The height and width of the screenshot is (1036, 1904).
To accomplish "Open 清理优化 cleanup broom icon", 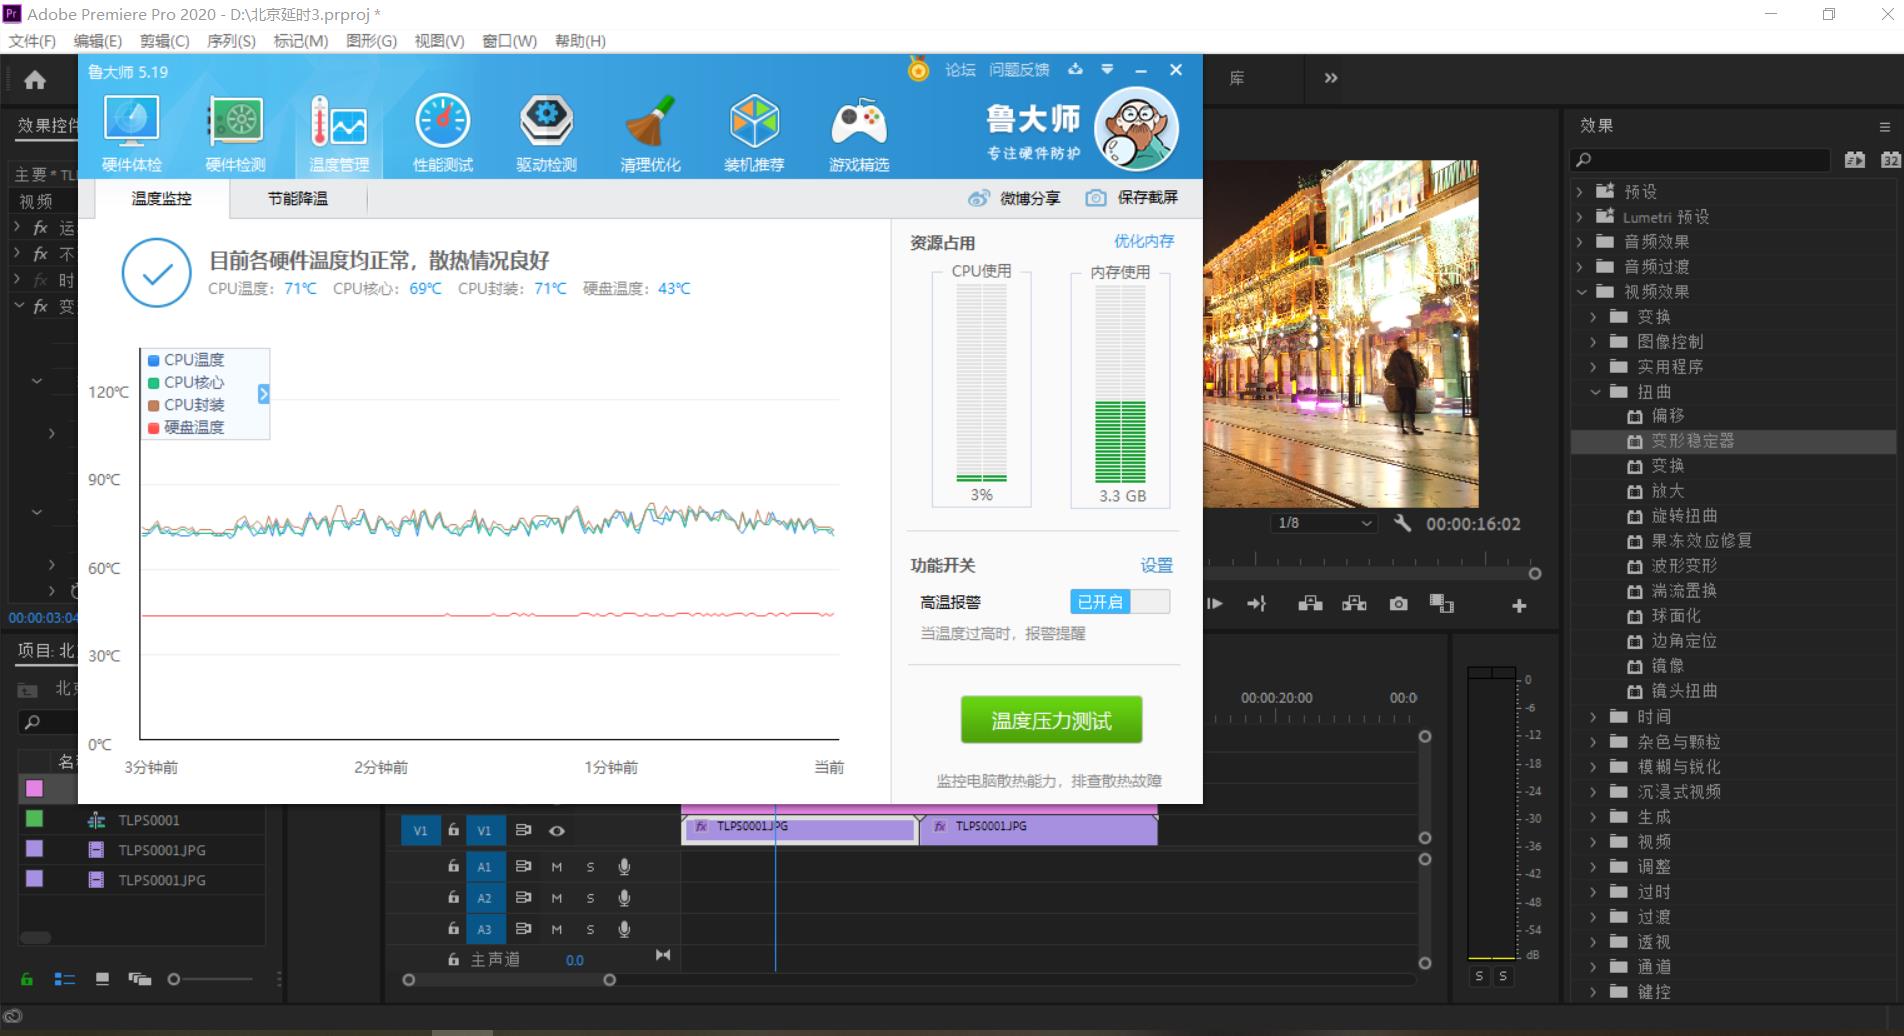I will pos(650,133).
